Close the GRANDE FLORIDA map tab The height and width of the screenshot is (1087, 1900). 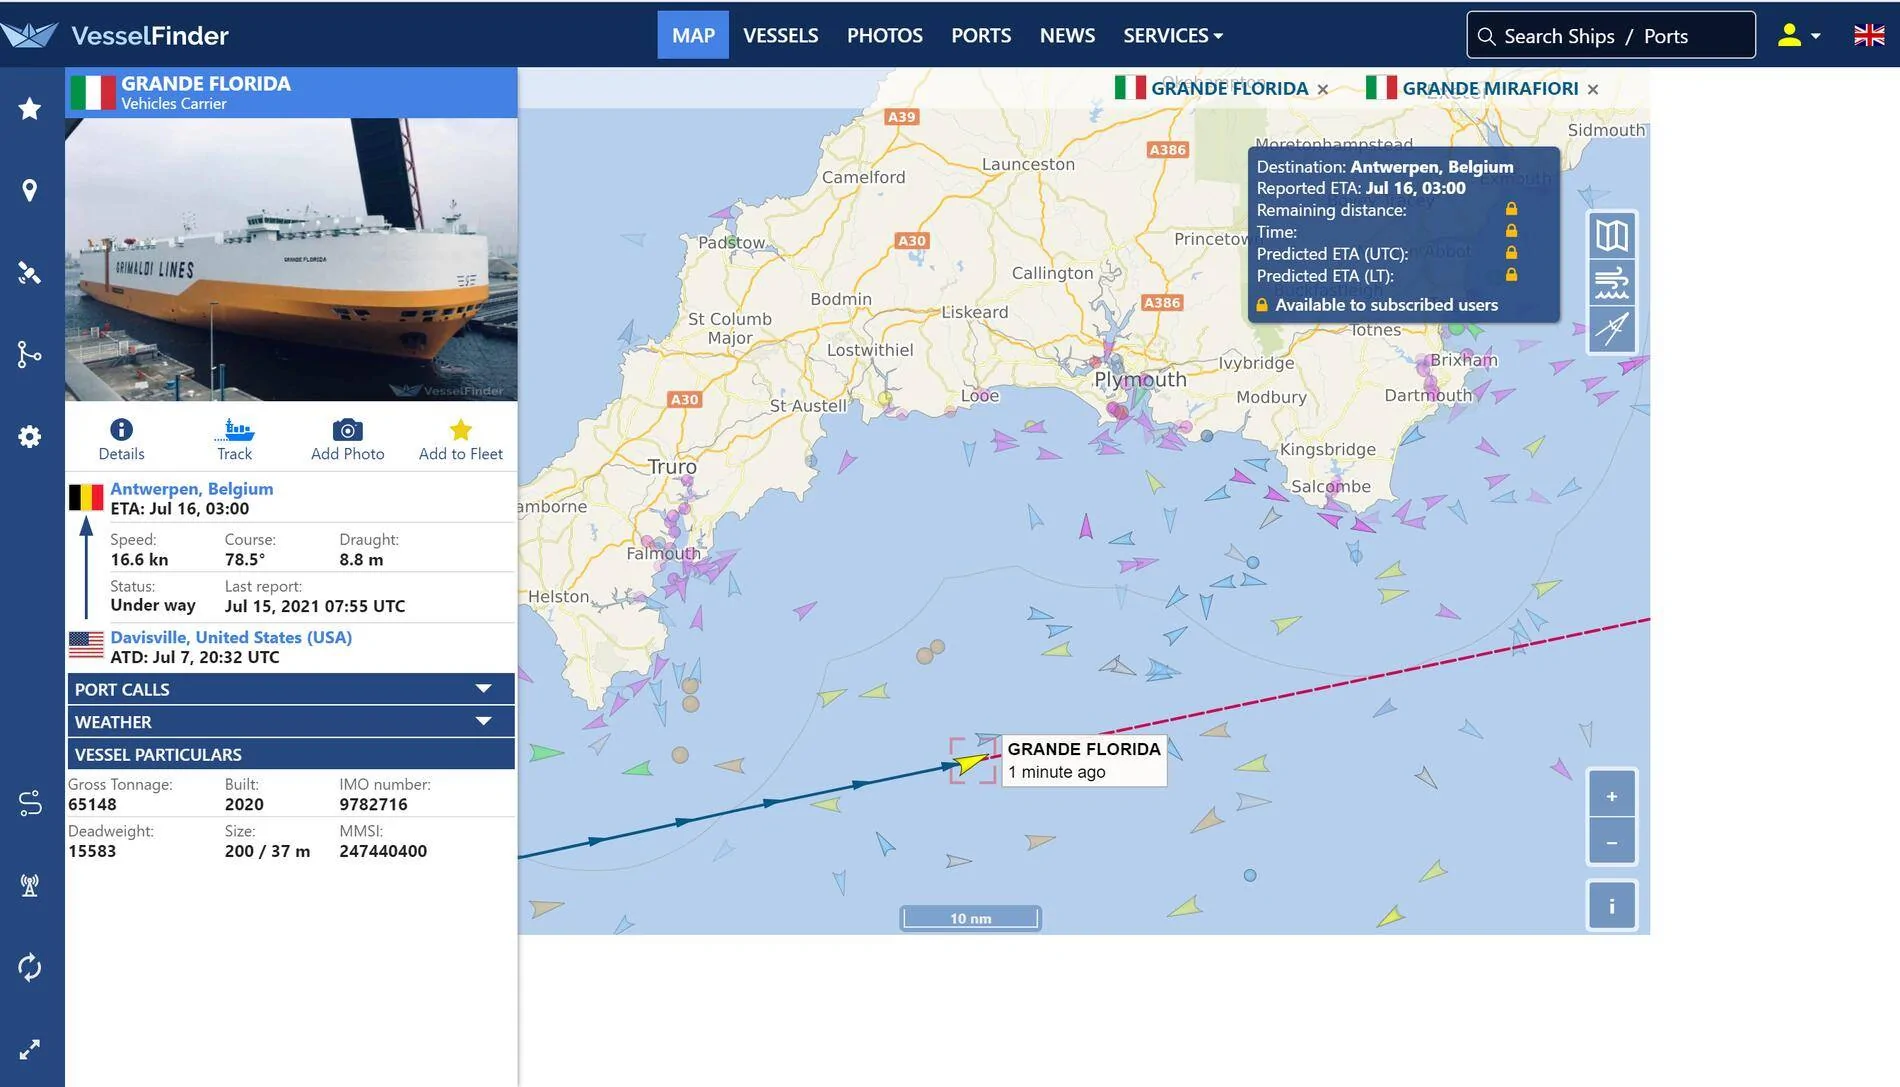pos(1323,89)
